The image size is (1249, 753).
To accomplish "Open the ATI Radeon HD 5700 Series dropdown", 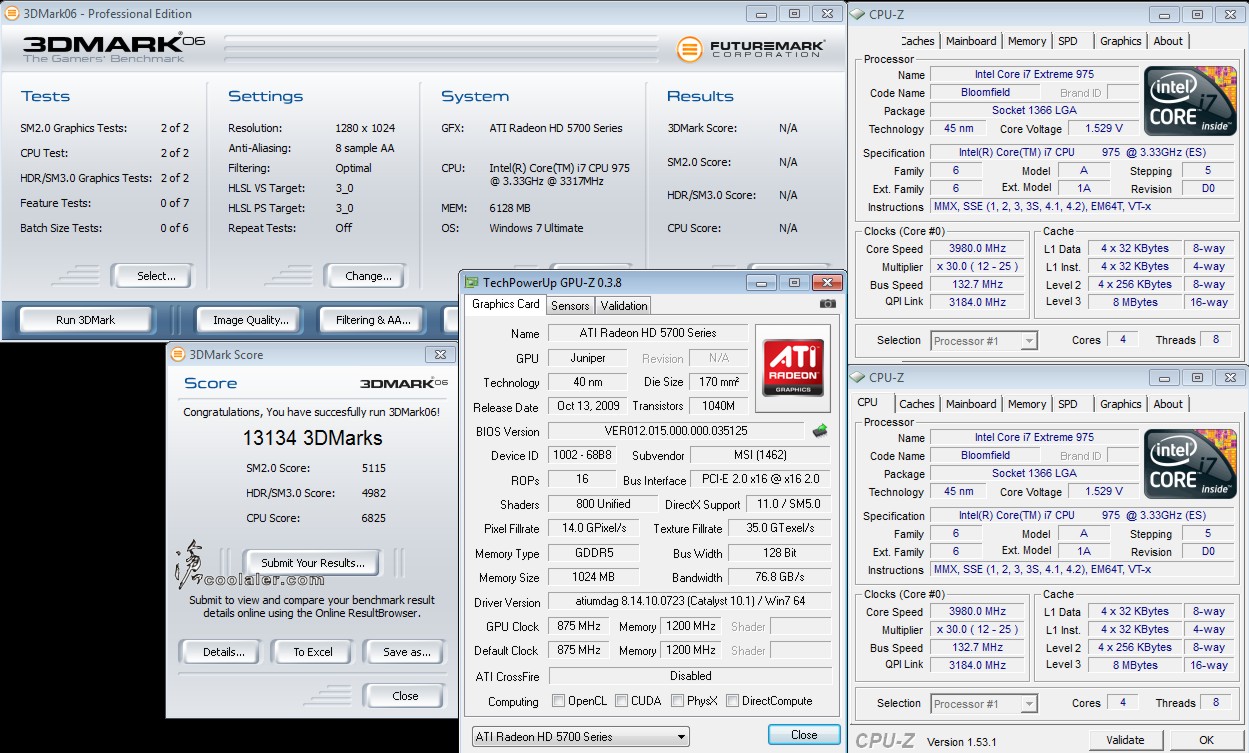I will 580,737.
